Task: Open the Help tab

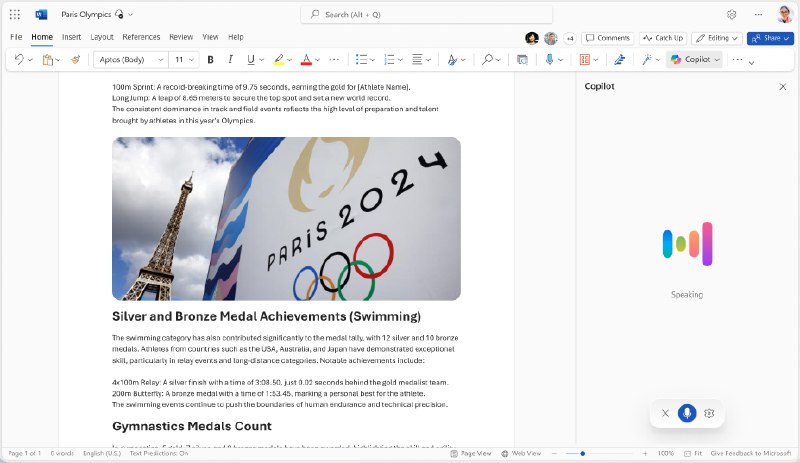Action: pyautogui.click(x=236, y=37)
